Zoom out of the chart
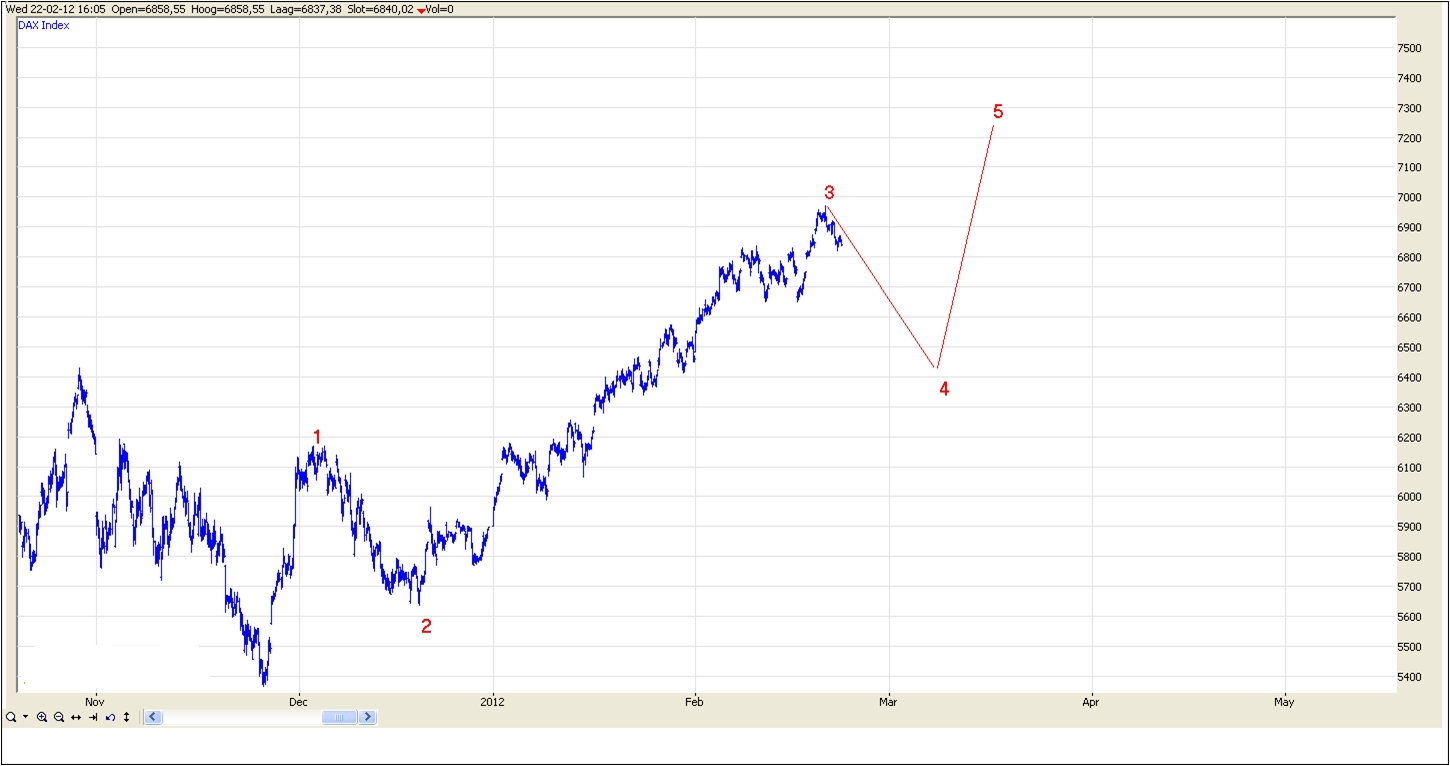Screen dimensions: 1450x766 coord(59,717)
